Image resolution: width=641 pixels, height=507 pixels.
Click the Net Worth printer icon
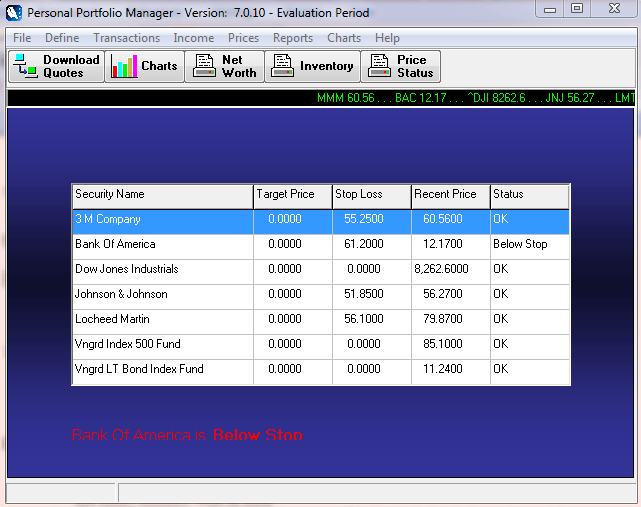click(x=204, y=67)
